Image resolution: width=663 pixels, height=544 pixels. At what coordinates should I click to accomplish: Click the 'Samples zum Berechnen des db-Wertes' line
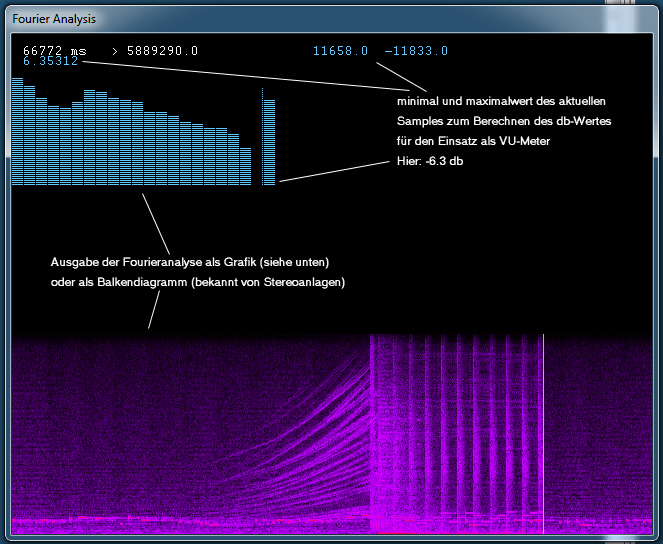click(504, 121)
